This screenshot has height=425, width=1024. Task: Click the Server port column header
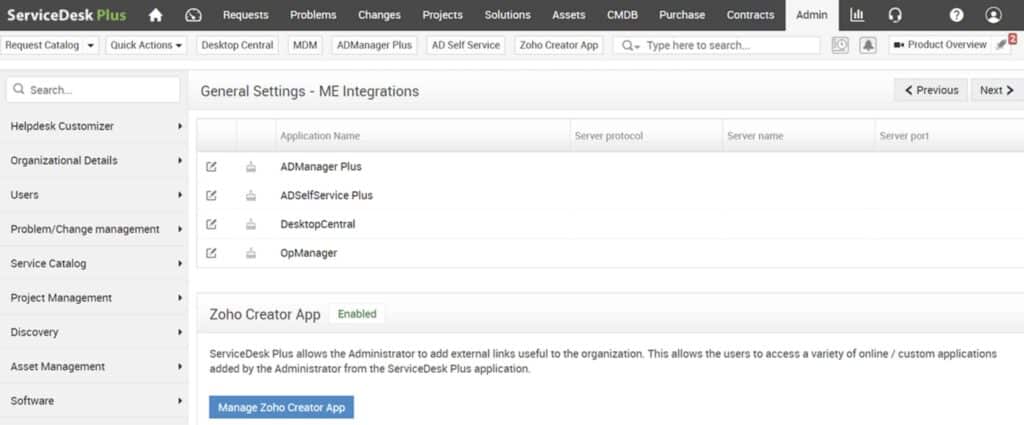click(x=904, y=136)
